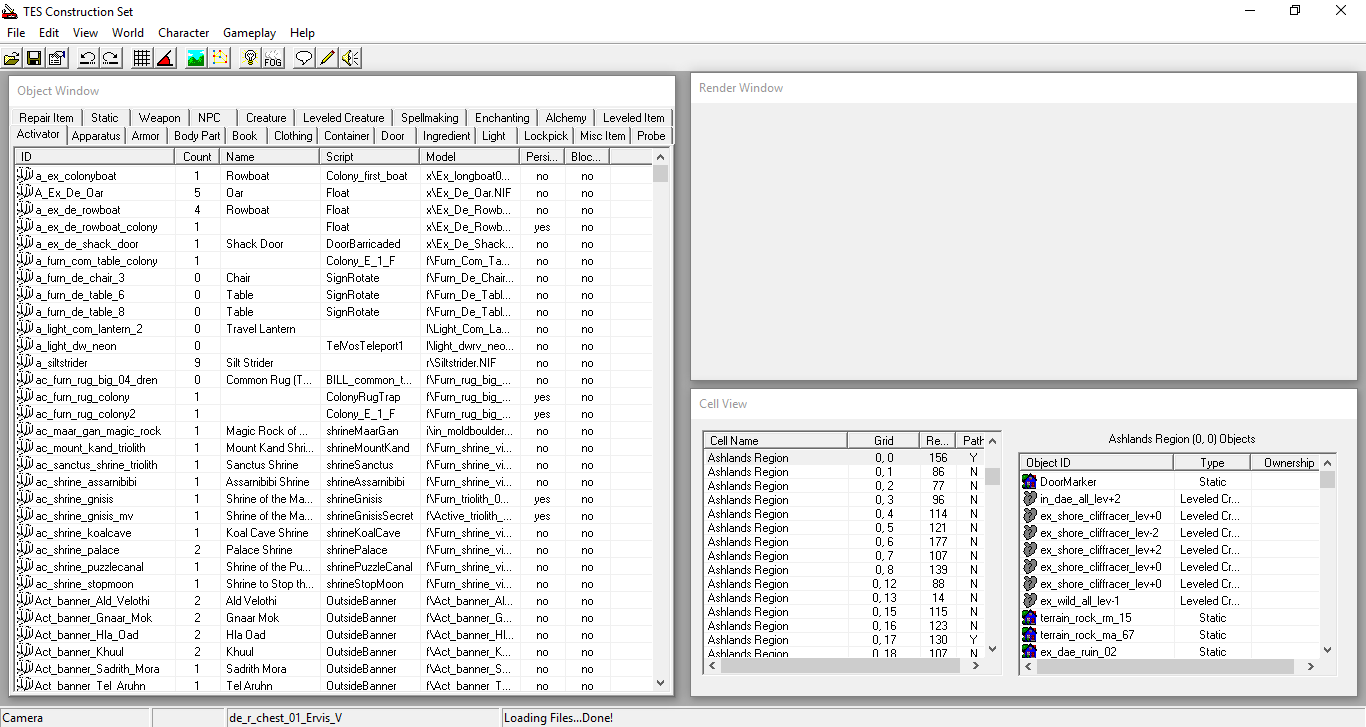Image resolution: width=1366 pixels, height=727 pixels.
Task: Sort cell objects by Type column header
Action: [1212, 463]
